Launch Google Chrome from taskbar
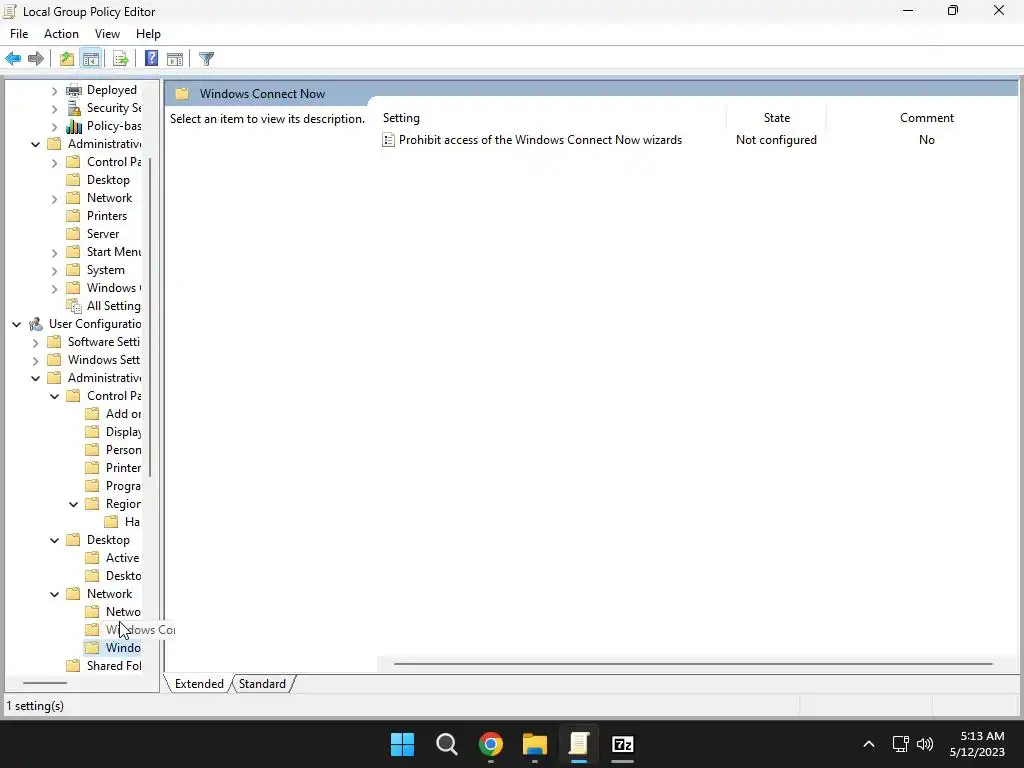 (490, 744)
